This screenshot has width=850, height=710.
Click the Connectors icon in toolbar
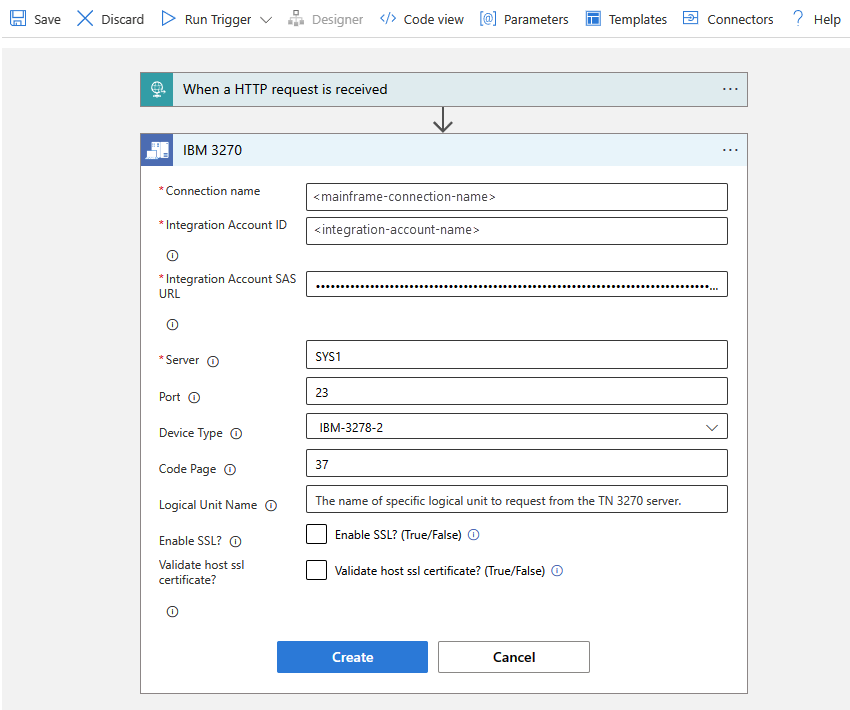(x=691, y=18)
